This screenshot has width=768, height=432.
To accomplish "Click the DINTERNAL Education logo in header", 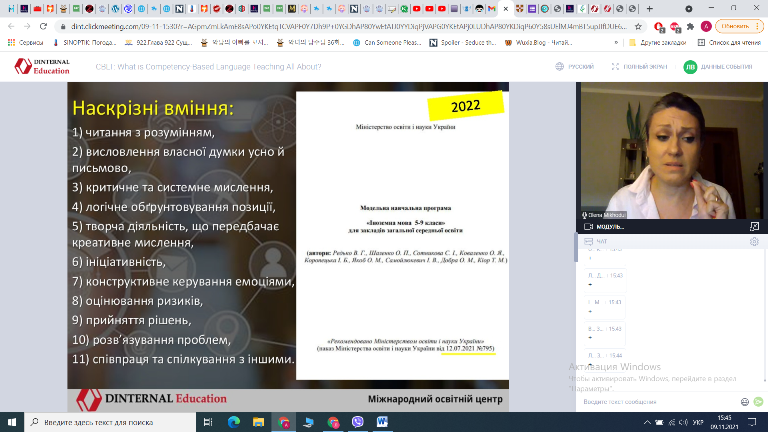I will coord(42,66).
